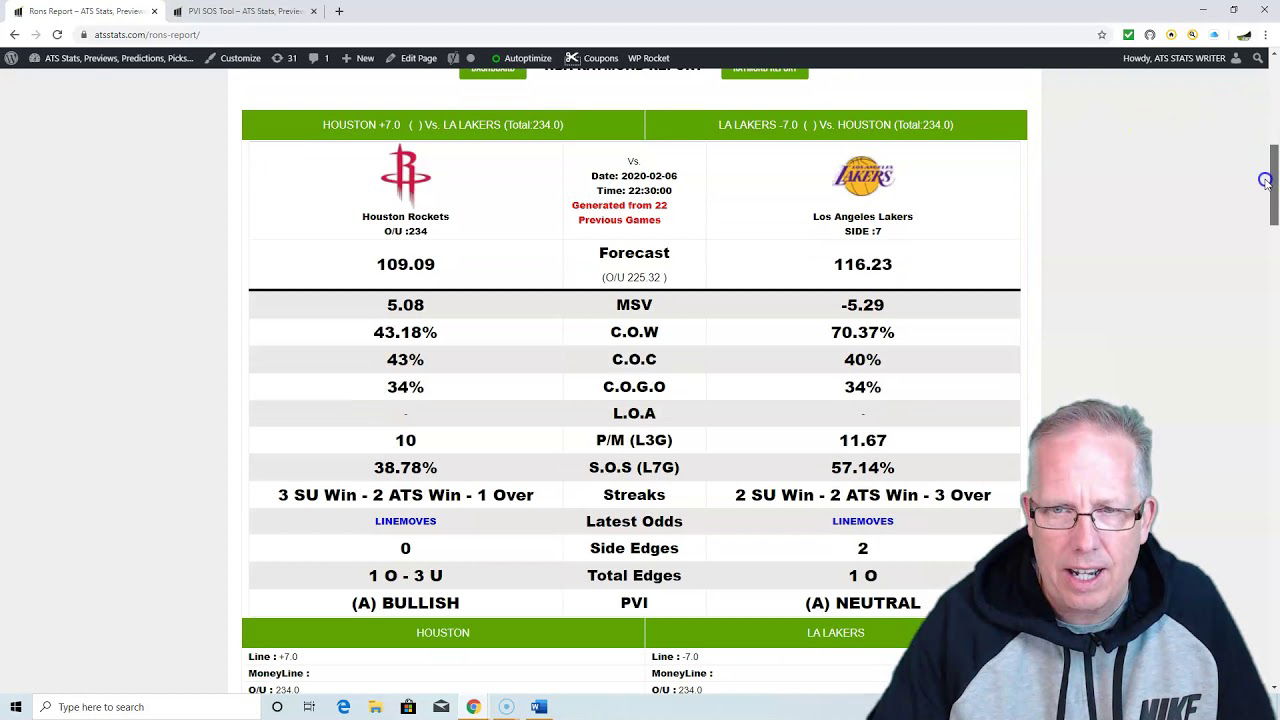Click the admin bar search magnifier icon
Viewport: 1280px width, 720px height.
coord(1258,58)
